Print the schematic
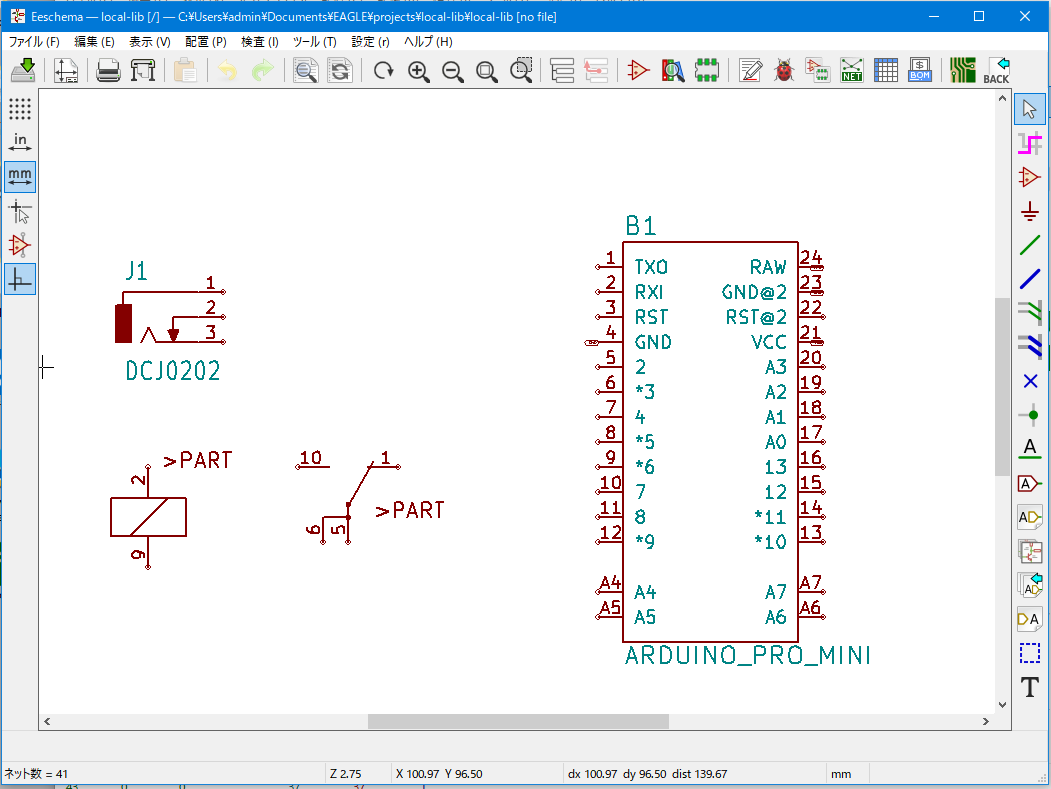 (108, 70)
